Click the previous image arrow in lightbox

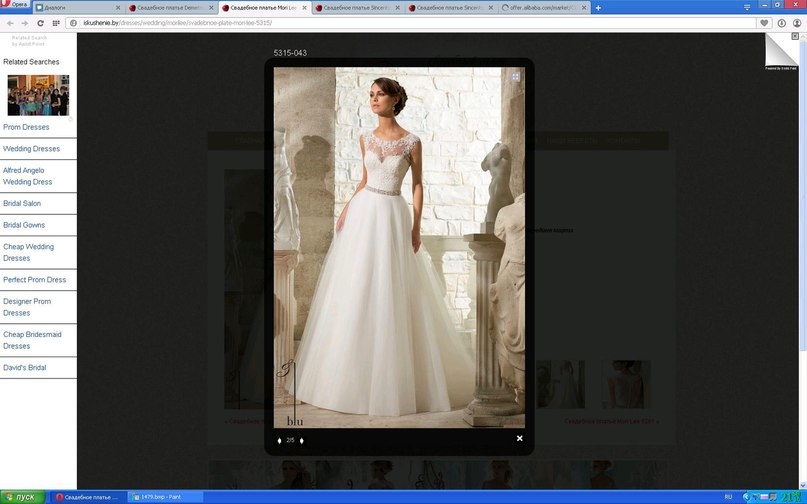pyautogui.click(x=279, y=440)
